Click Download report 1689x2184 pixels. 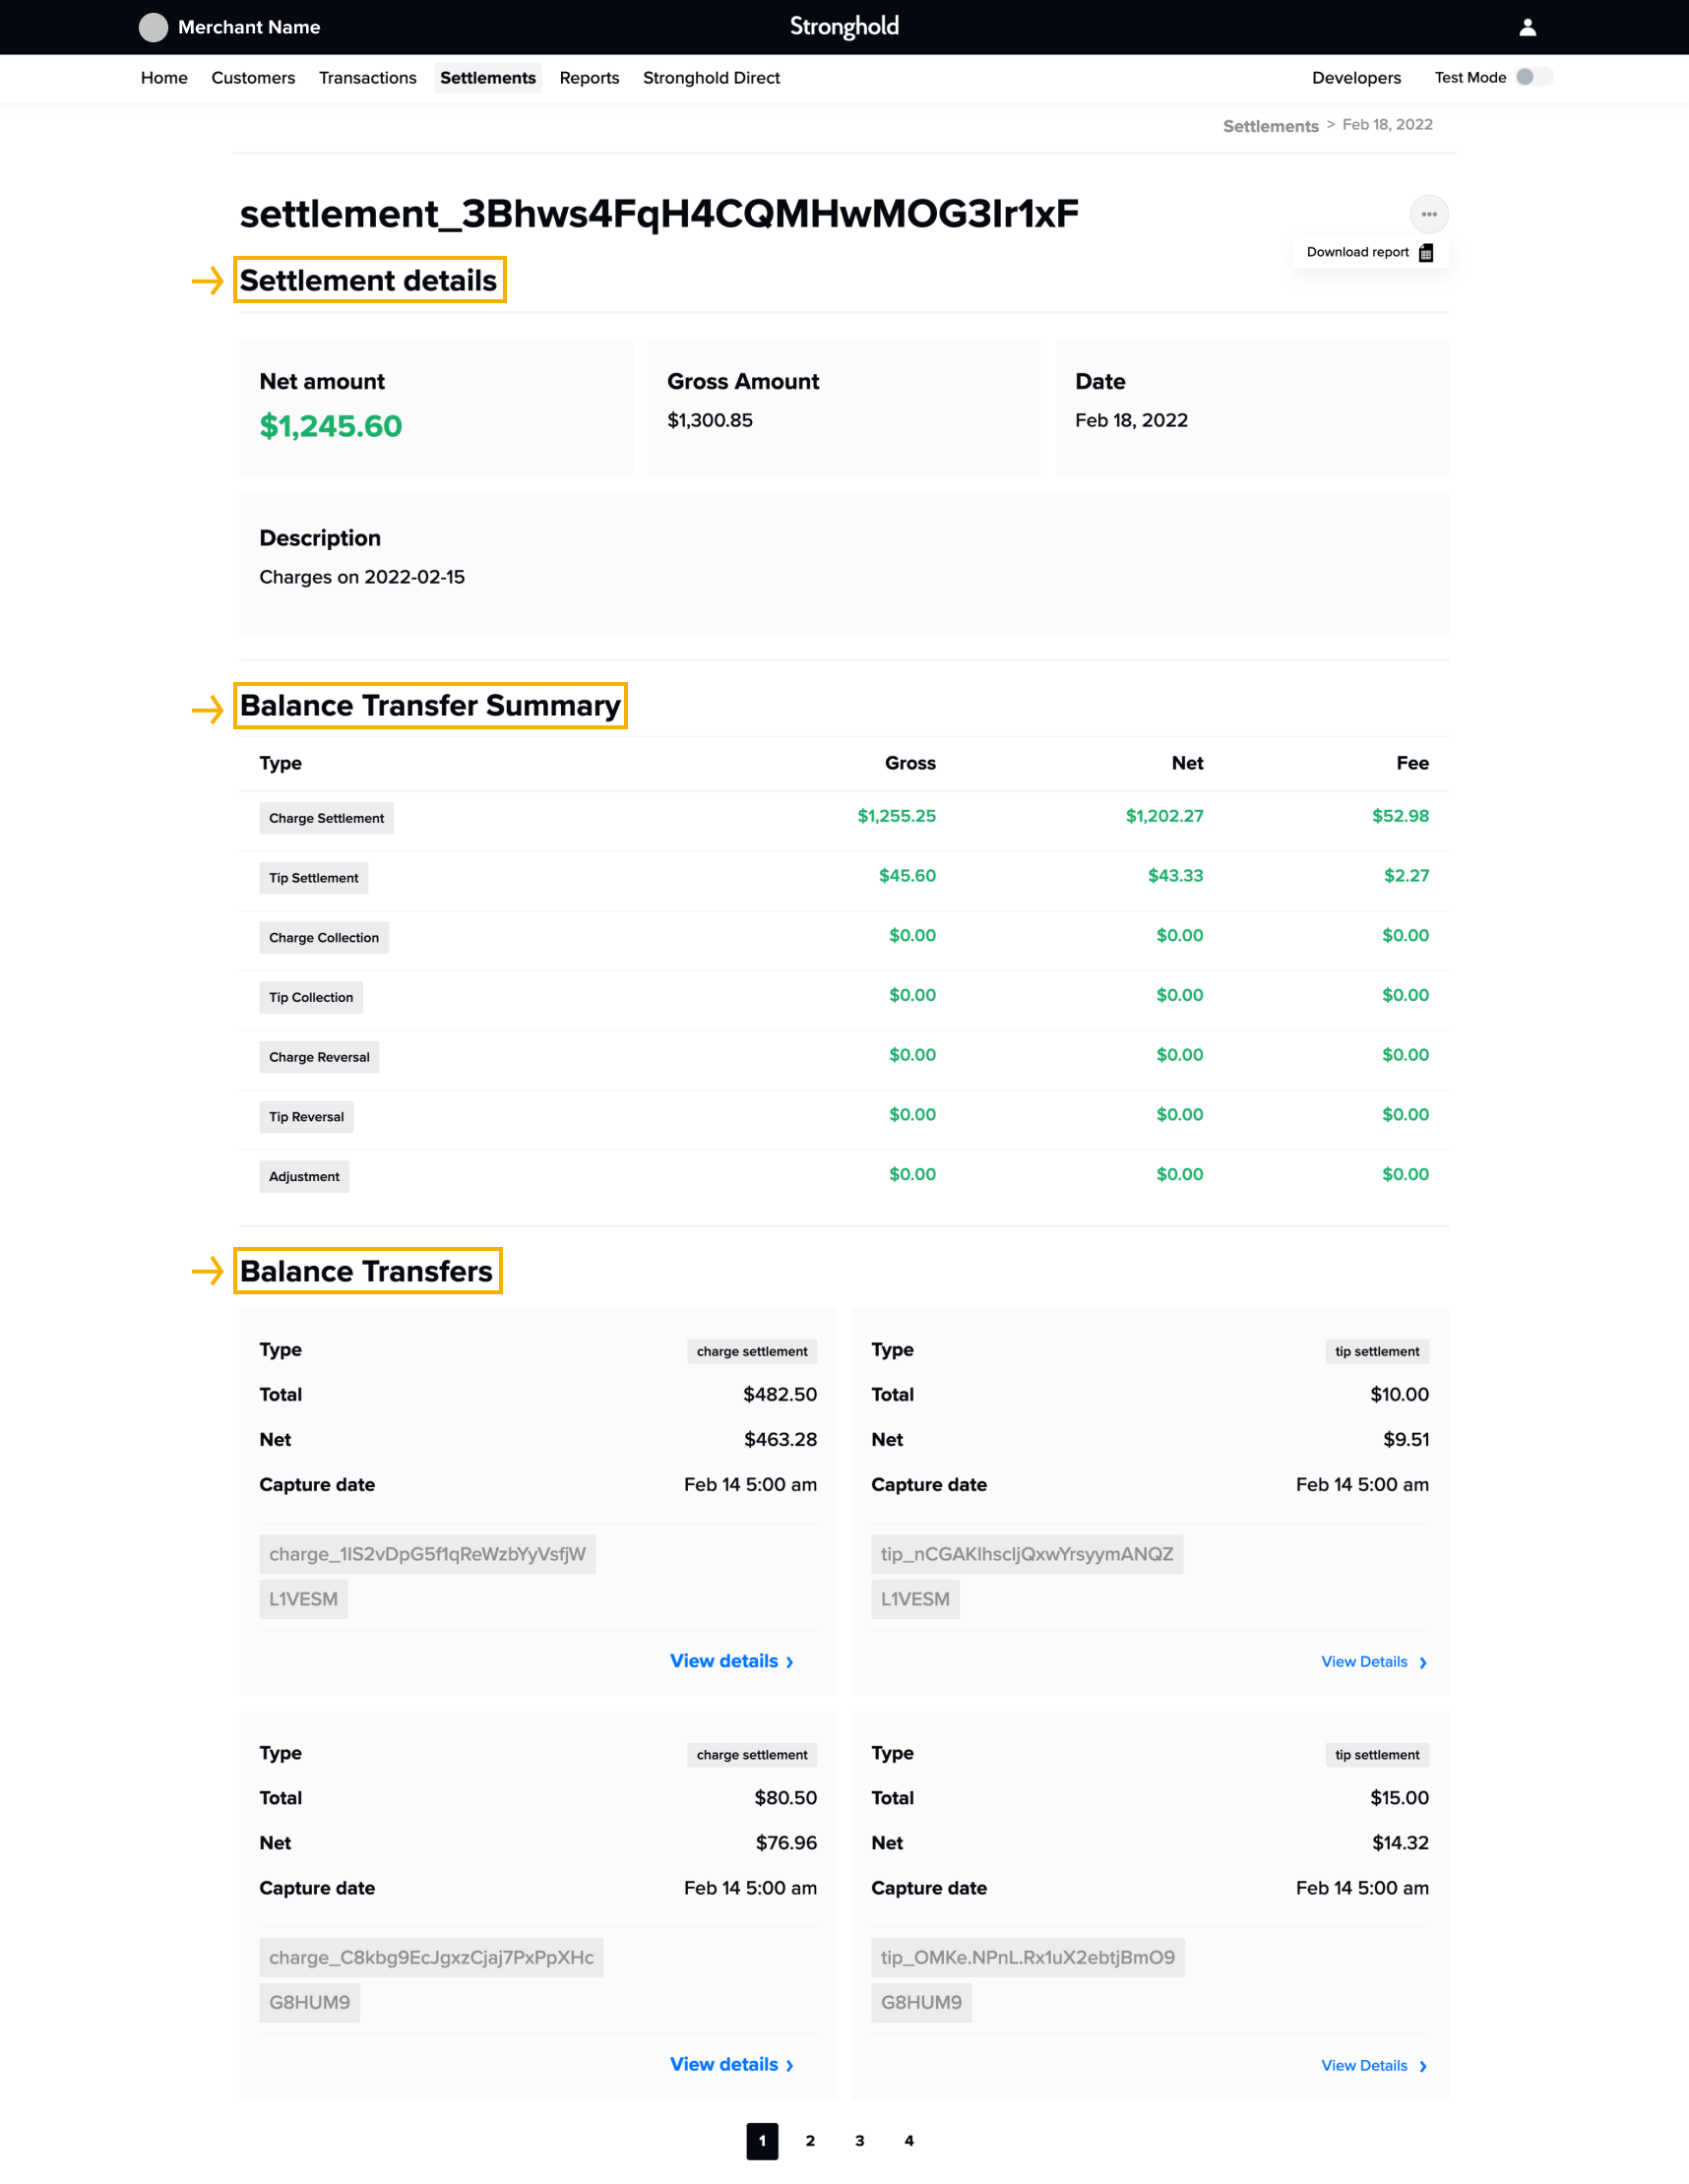[1357, 252]
